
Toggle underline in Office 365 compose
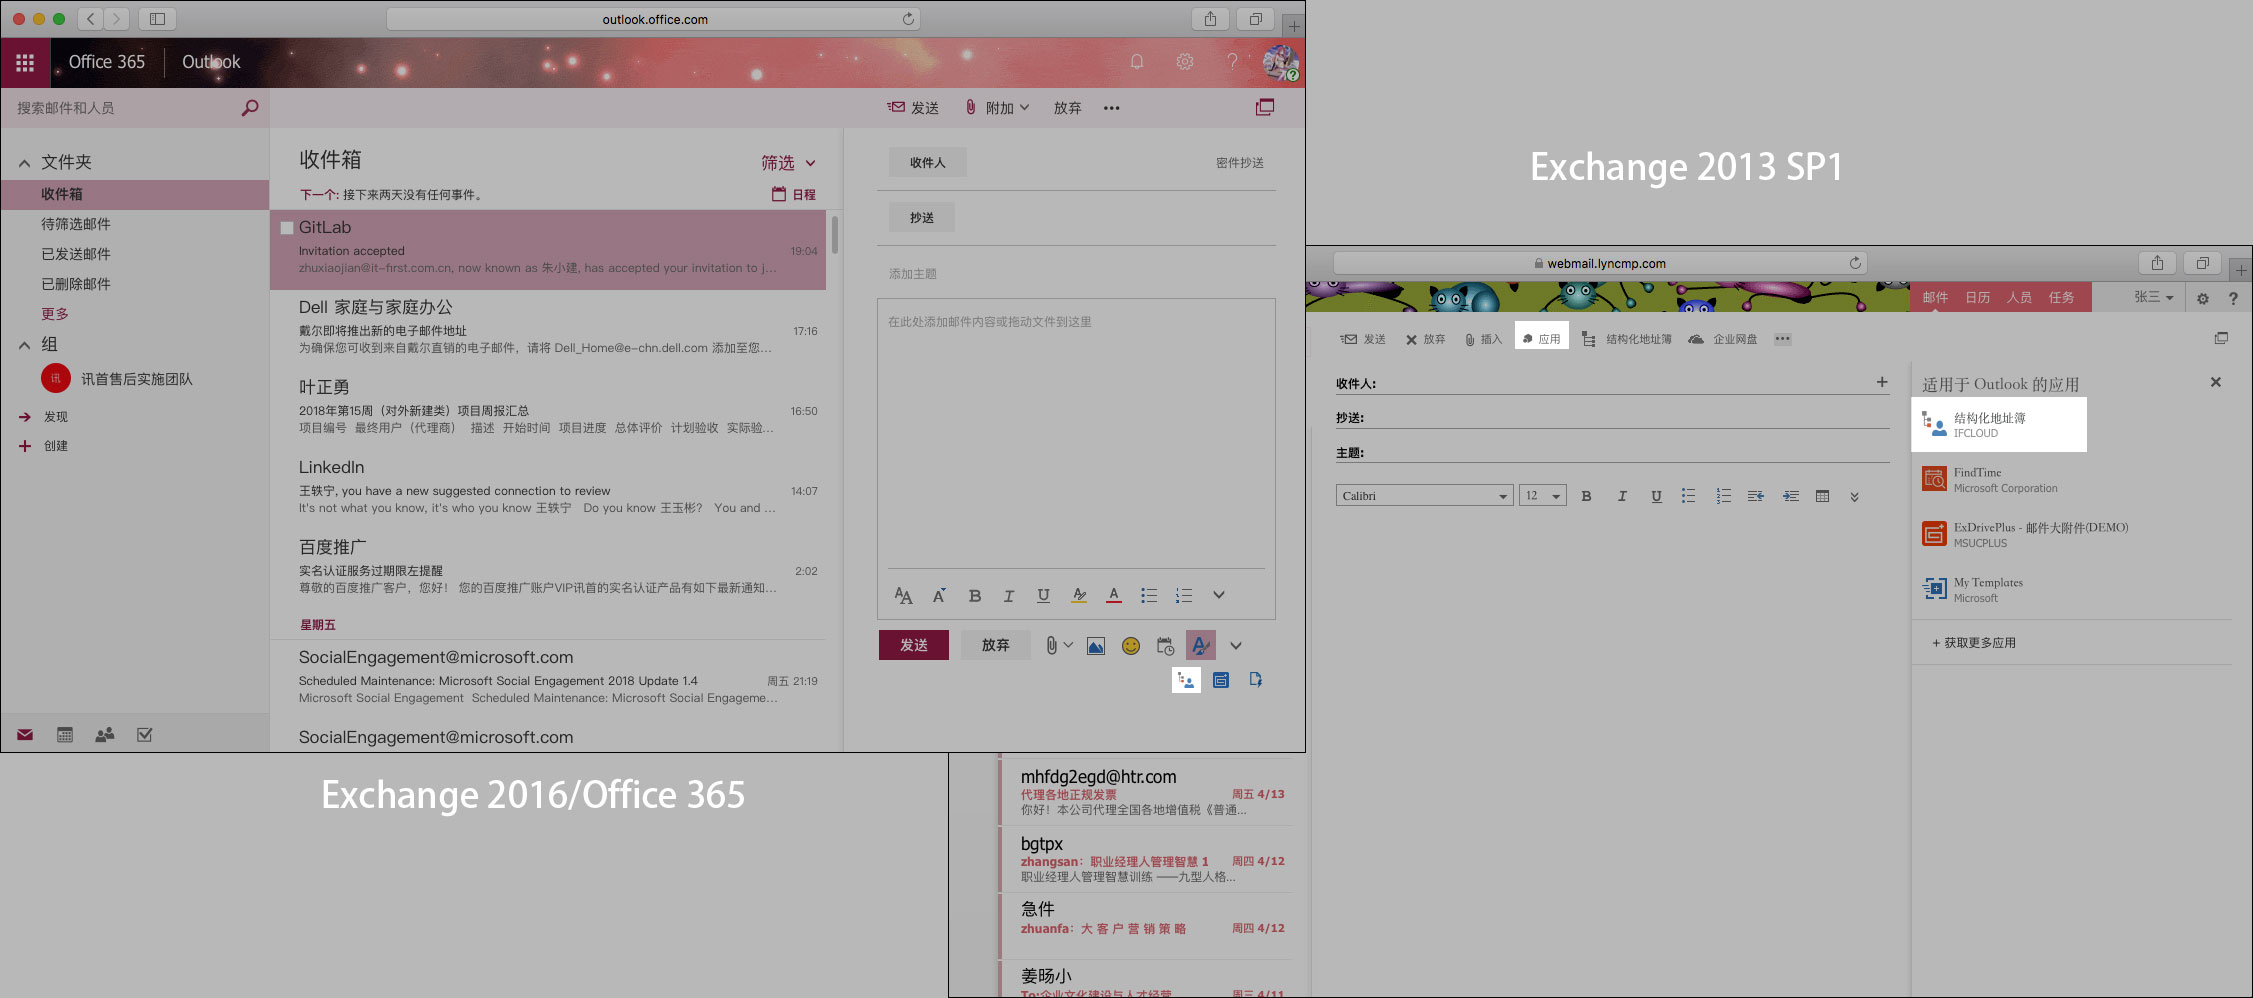click(1043, 595)
